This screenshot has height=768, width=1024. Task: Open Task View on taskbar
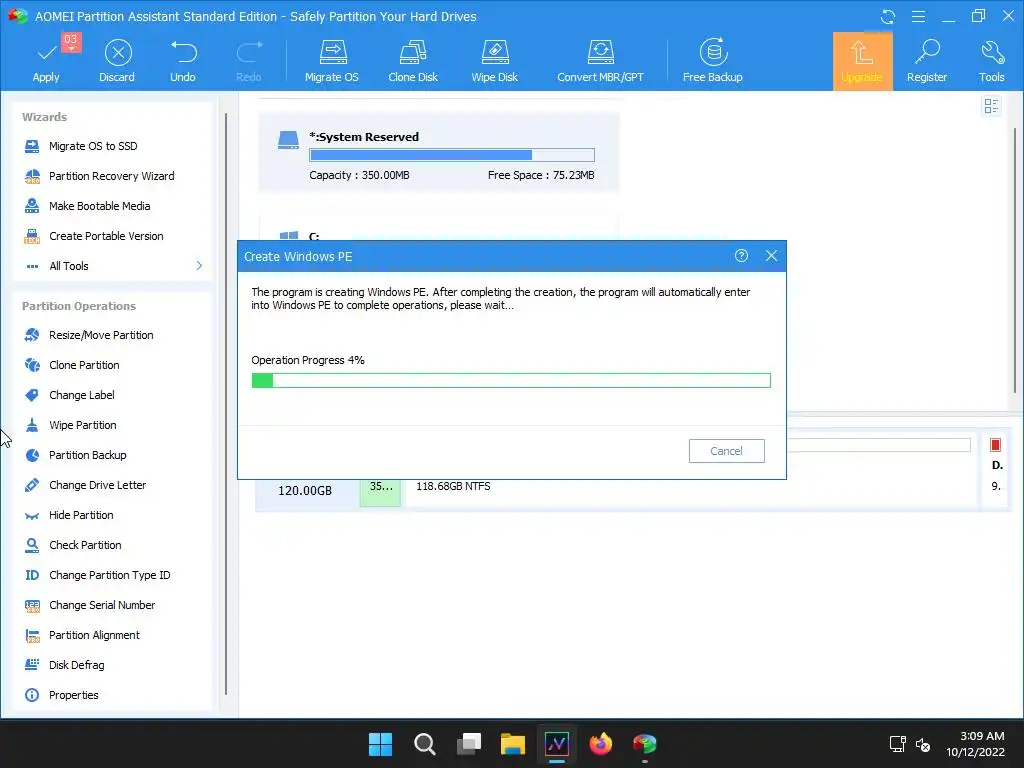469,744
